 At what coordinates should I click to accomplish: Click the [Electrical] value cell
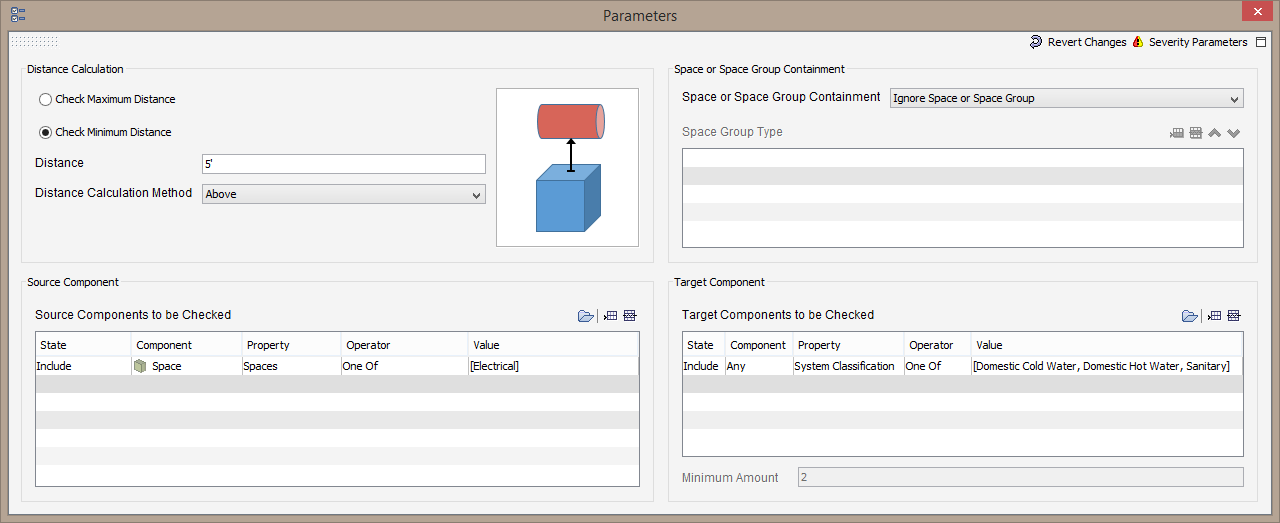(x=553, y=366)
